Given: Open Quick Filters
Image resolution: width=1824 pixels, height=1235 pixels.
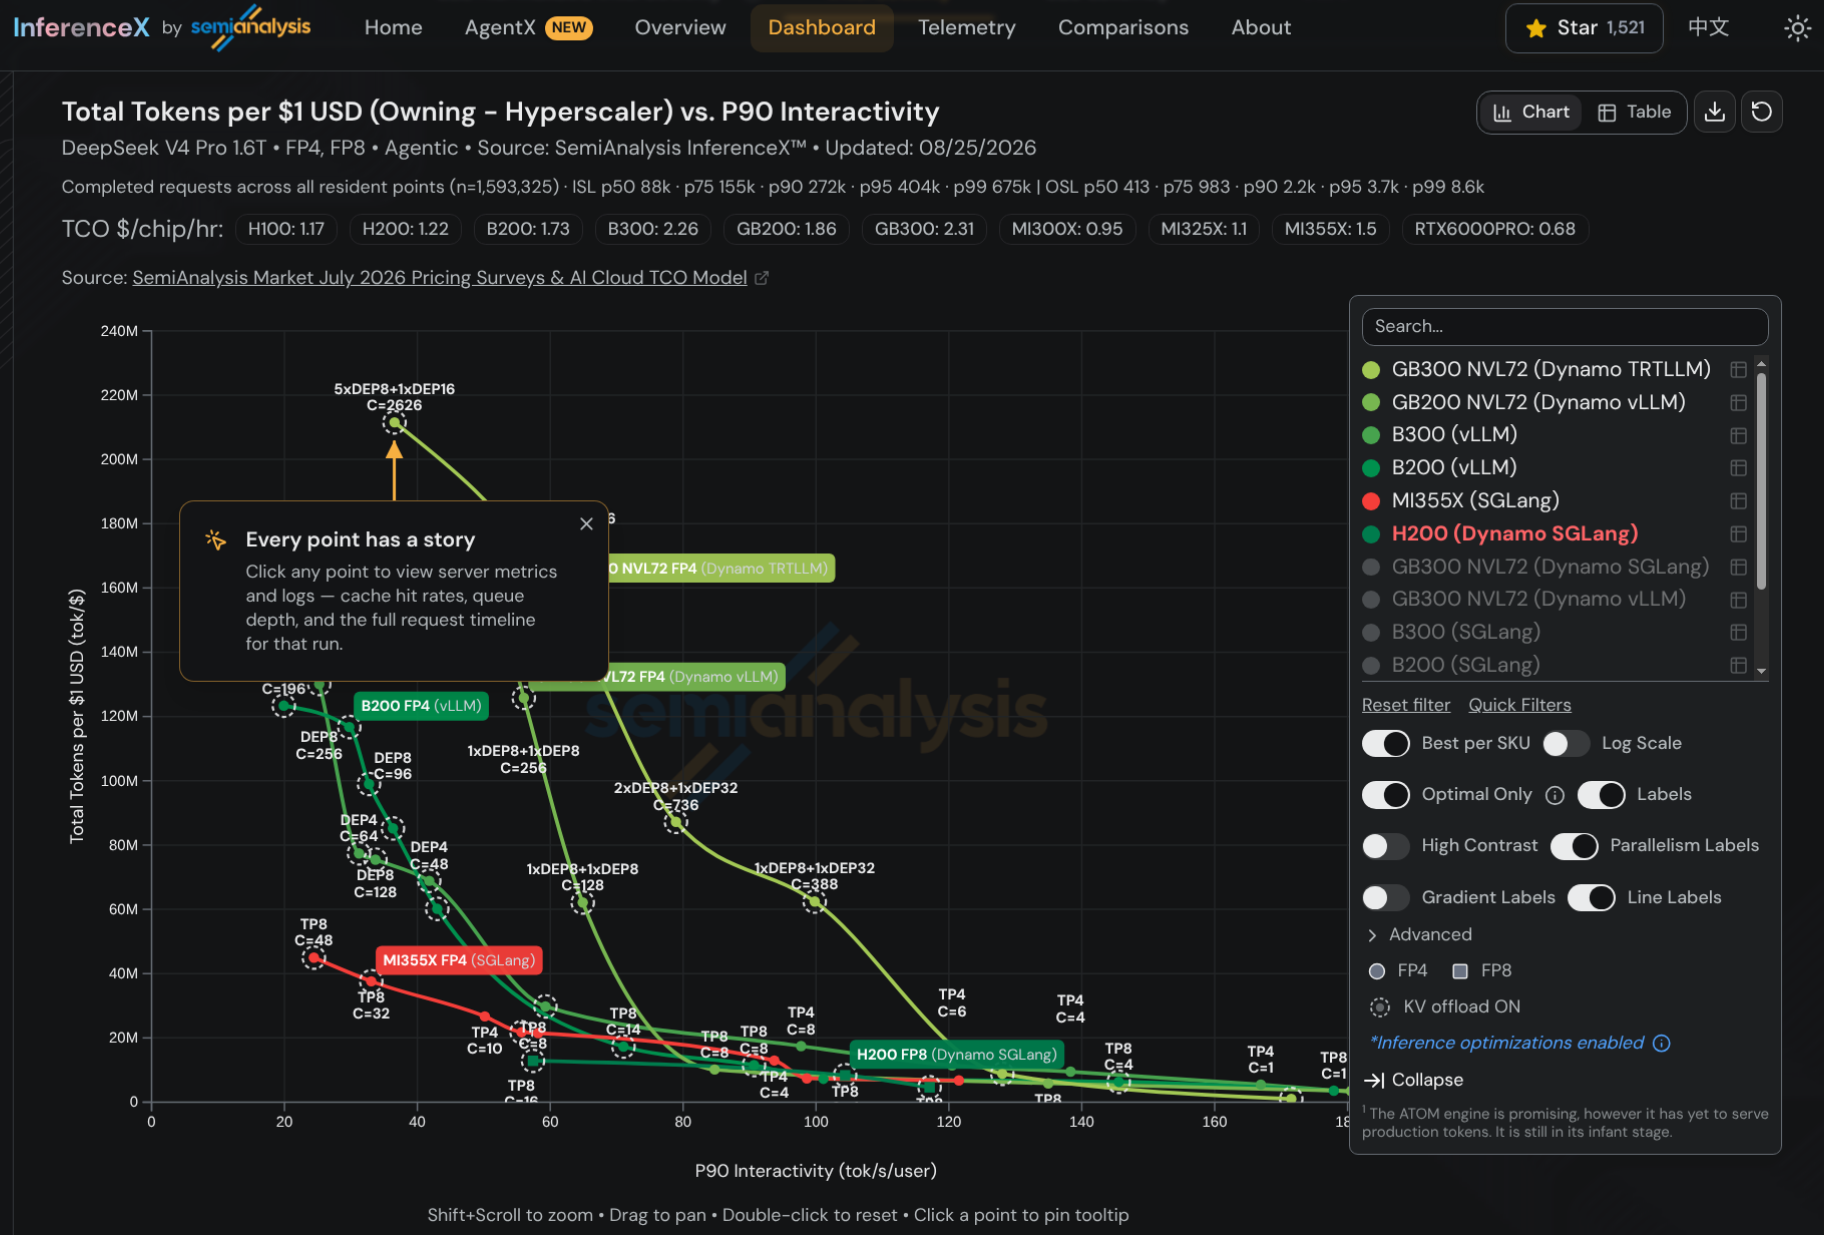Looking at the screenshot, I should click(x=1519, y=705).
